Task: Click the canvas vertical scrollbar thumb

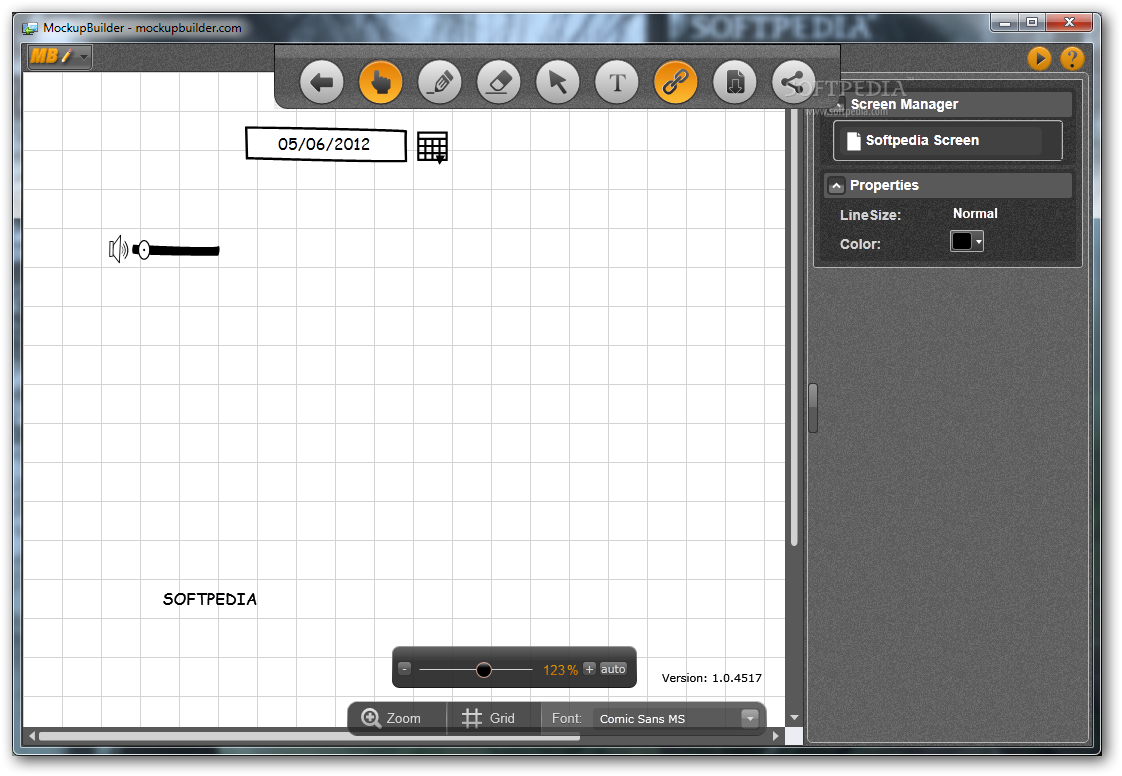Action: point(794,327)
